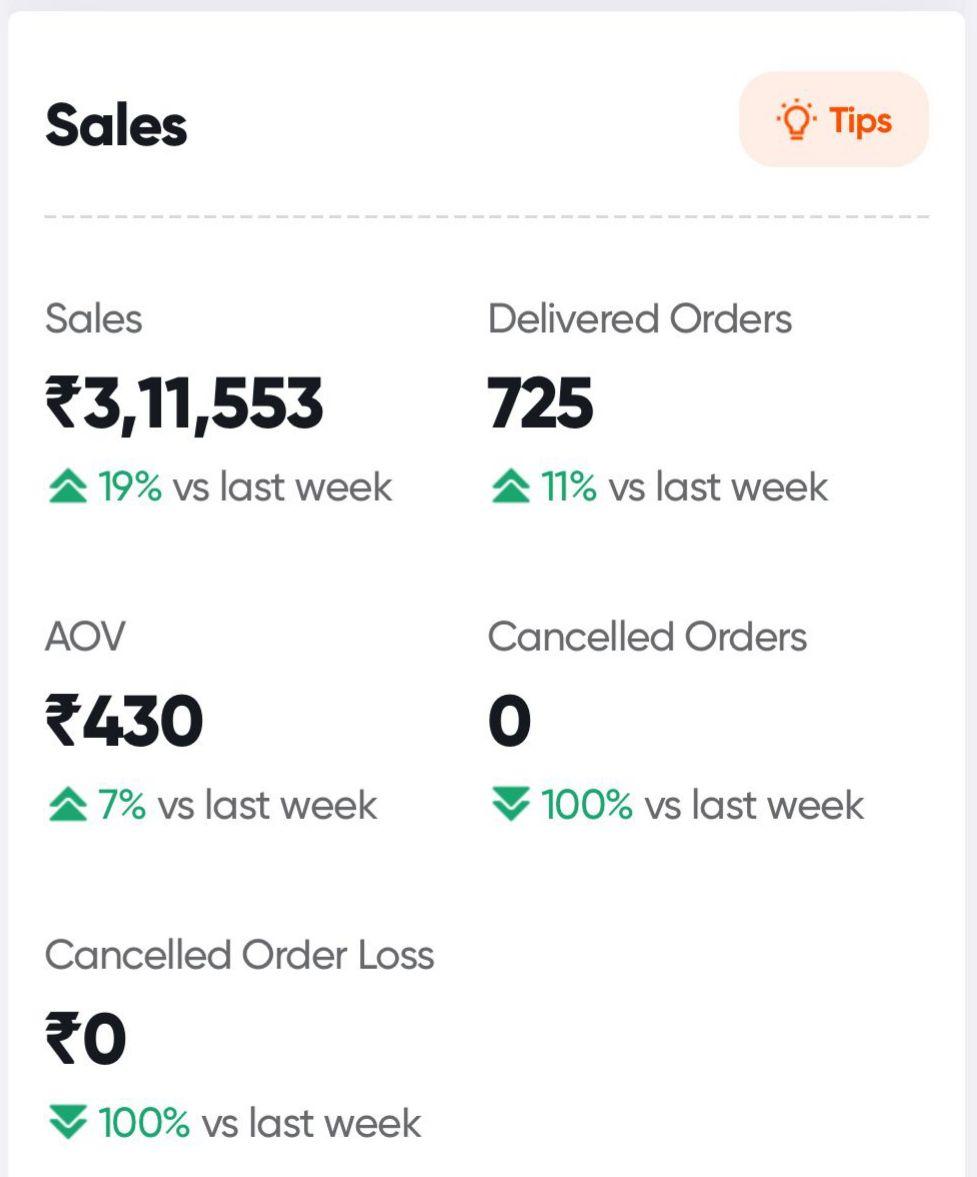Click the AOV label
The image size is (977, 1177).
85,637
